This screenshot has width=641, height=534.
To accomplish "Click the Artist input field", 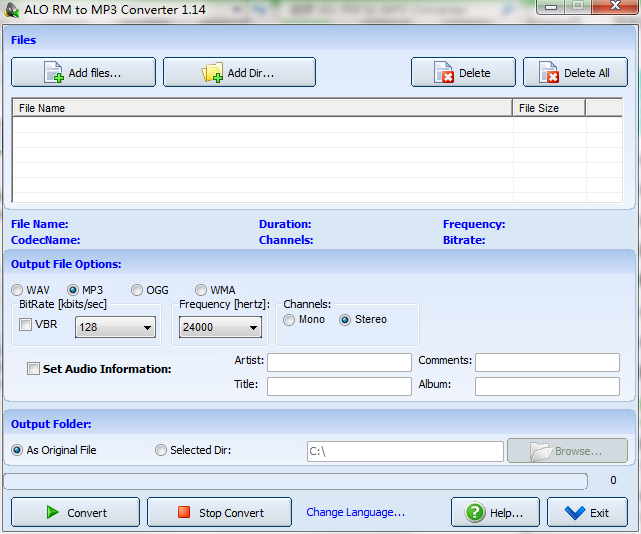I will [x=339, y=362].
